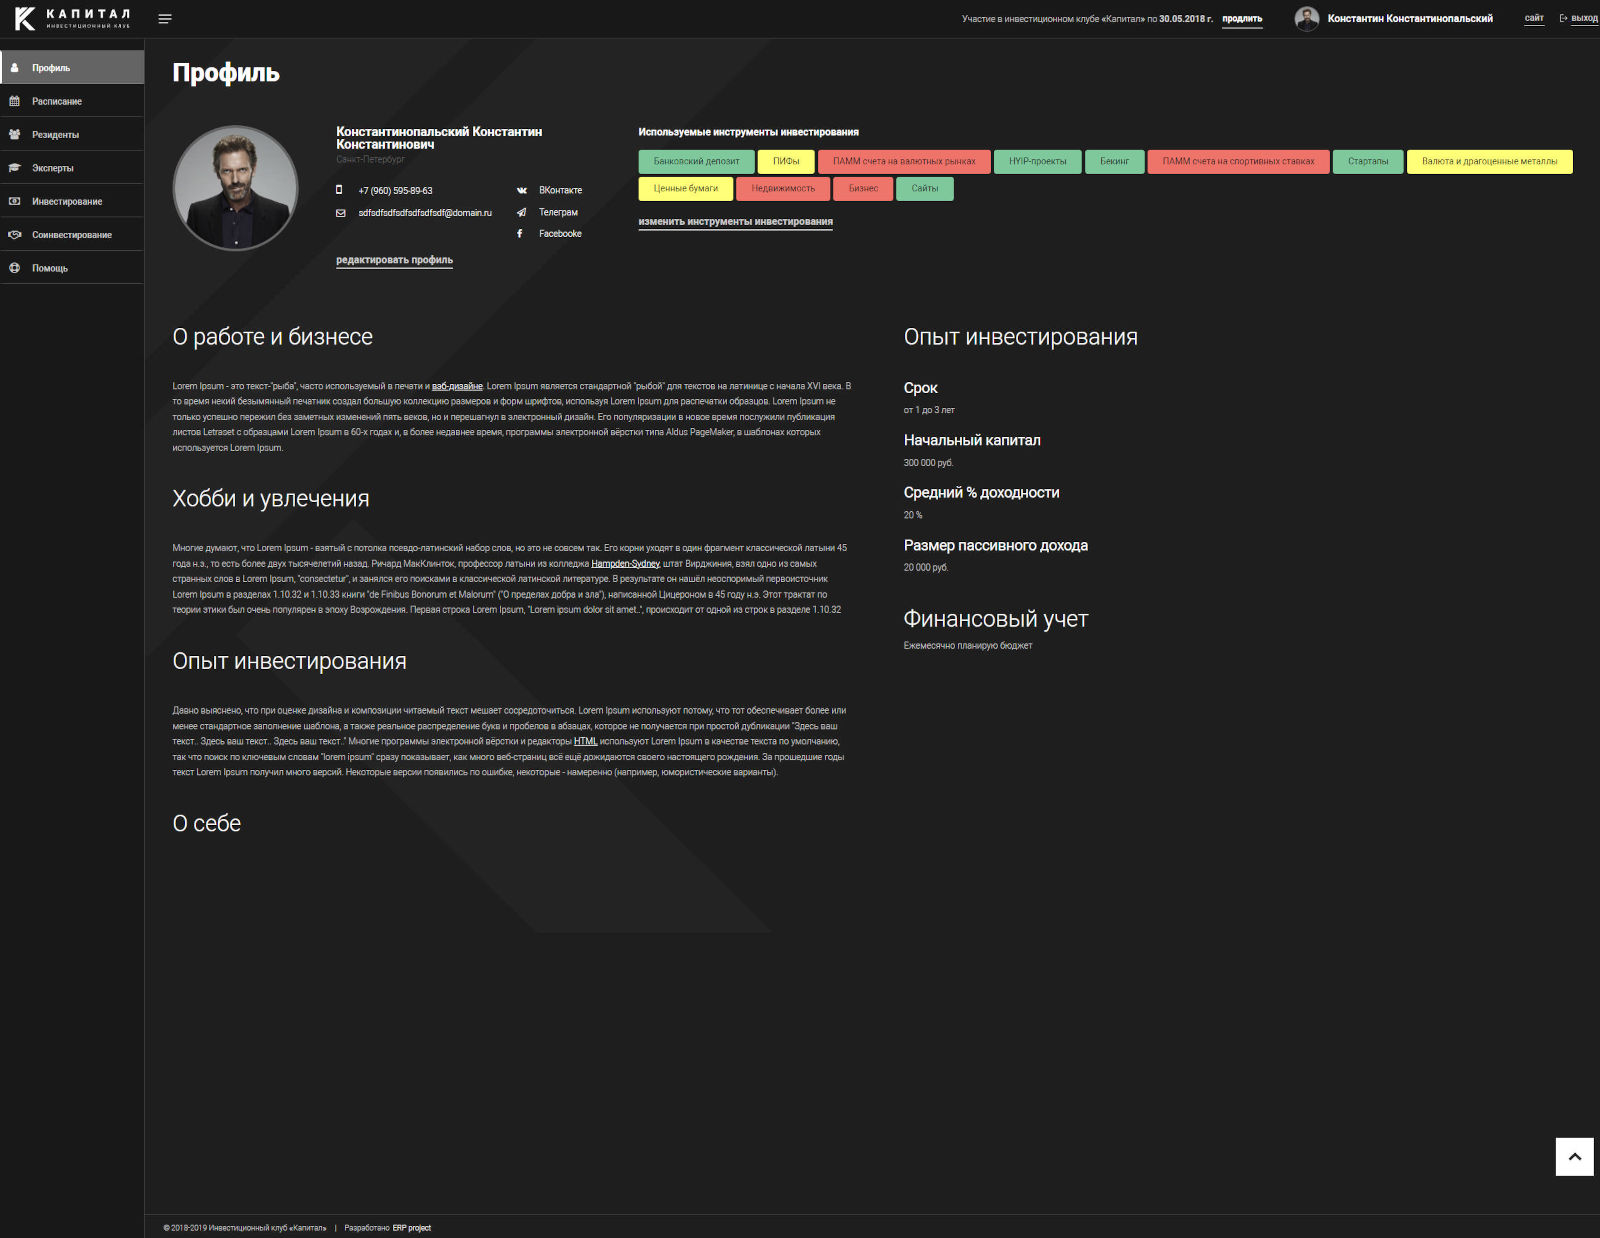Screen dimensions: 1600x1238
Task: Select the red Недвижимость tag
Action: pyautogui.click(x=783, y=189)
